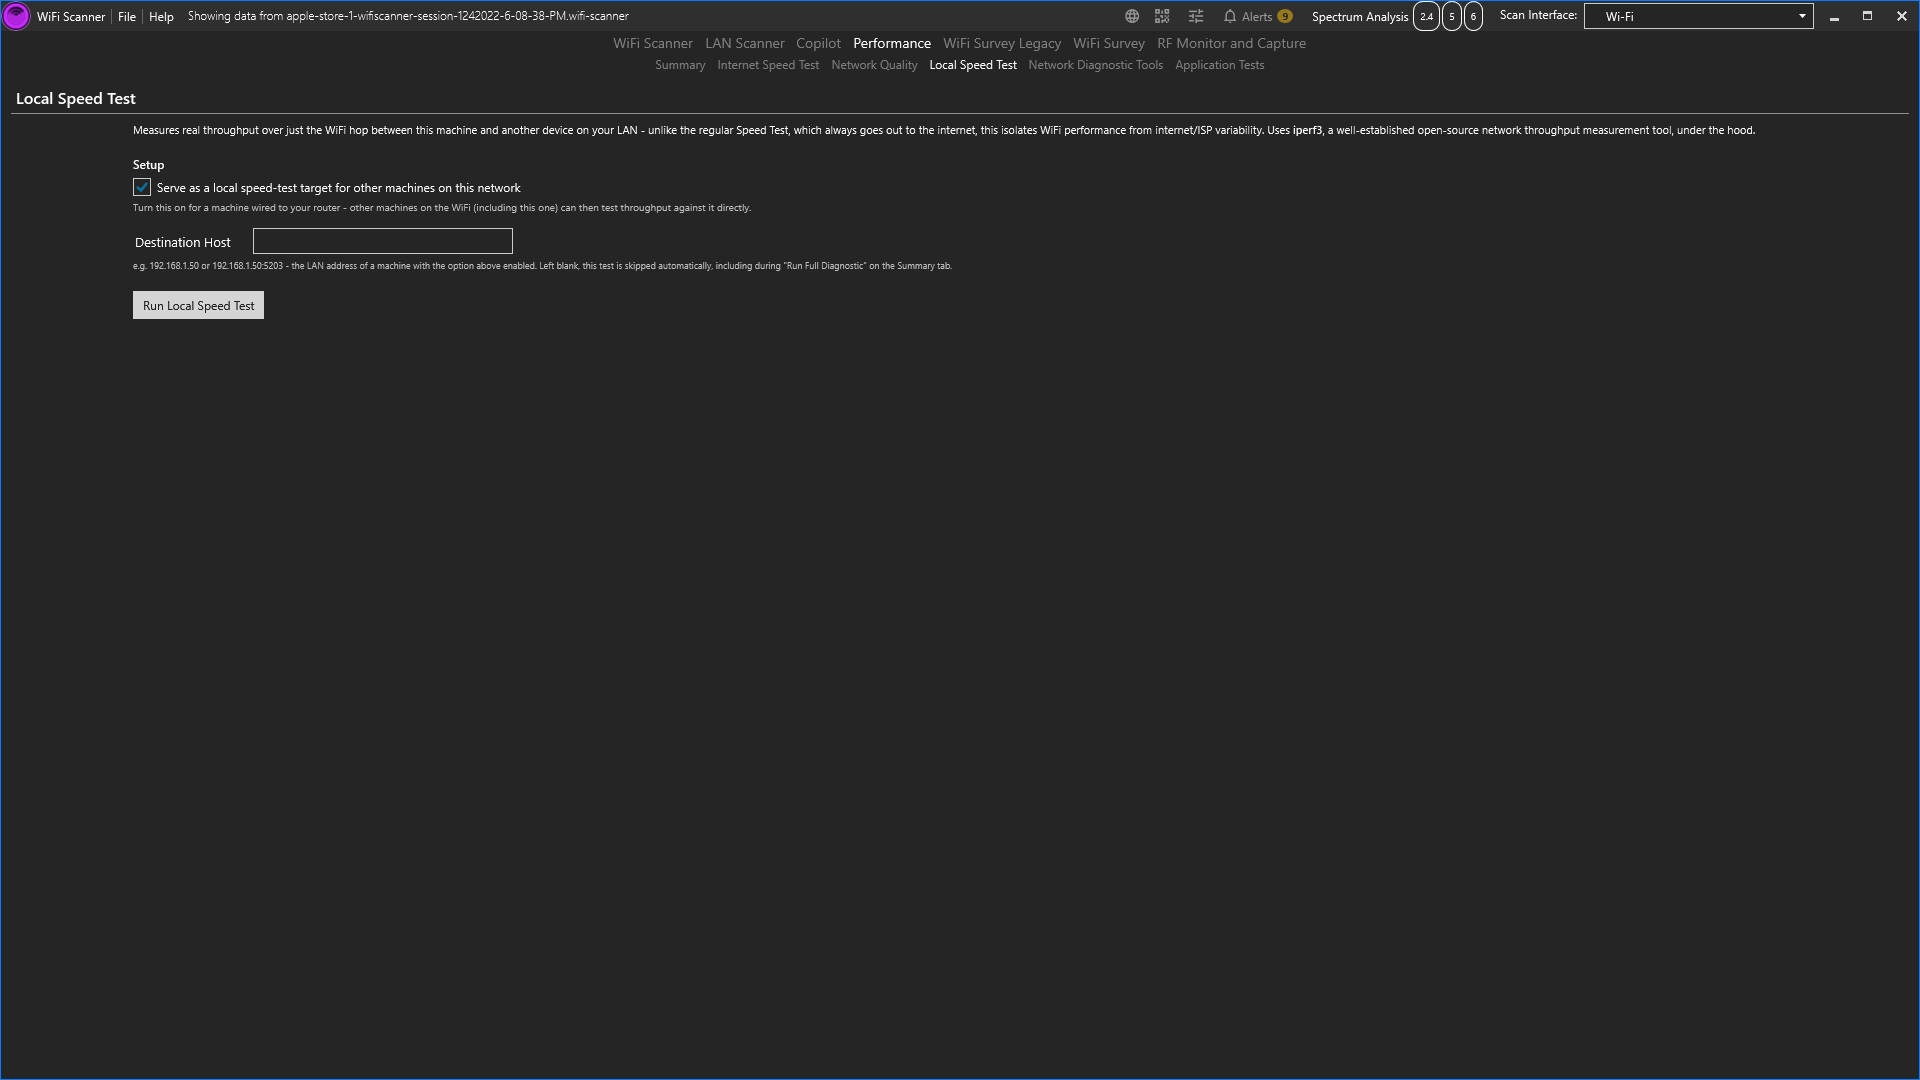
Task: Open the globe icon in title bar
Action: tap(1132, 16)
